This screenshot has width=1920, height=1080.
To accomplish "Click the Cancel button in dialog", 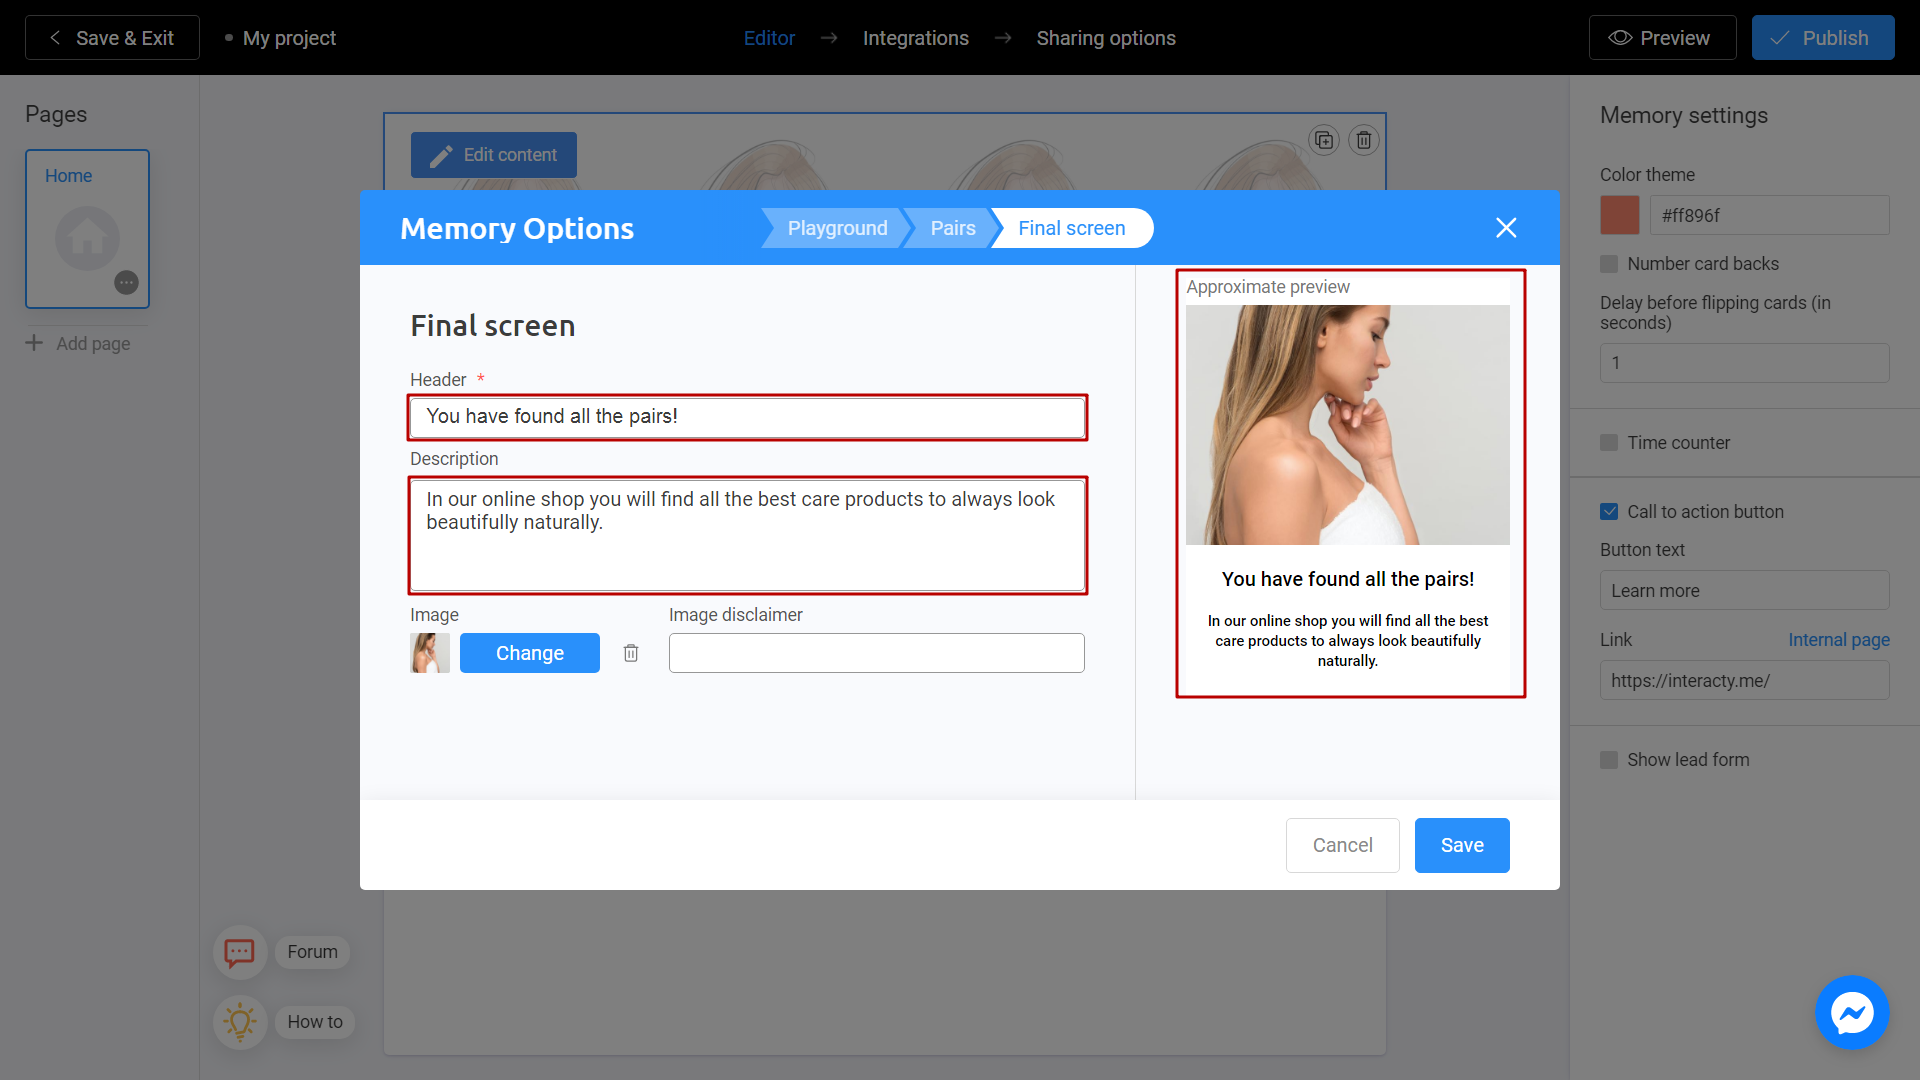I will [x=1342, y=845].
